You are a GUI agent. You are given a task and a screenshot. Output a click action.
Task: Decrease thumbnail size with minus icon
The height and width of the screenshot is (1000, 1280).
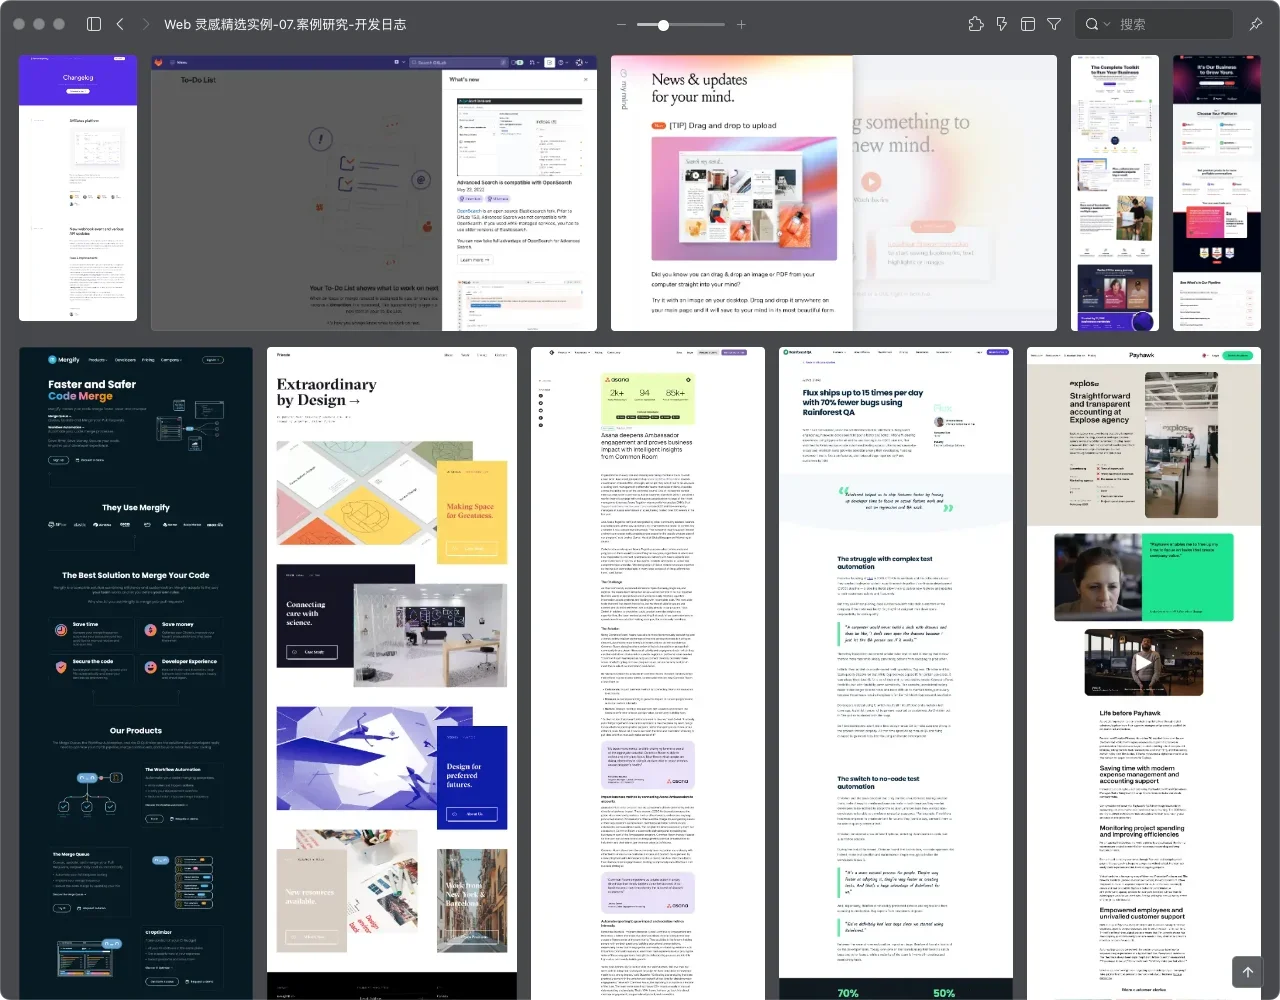point(622,25)
